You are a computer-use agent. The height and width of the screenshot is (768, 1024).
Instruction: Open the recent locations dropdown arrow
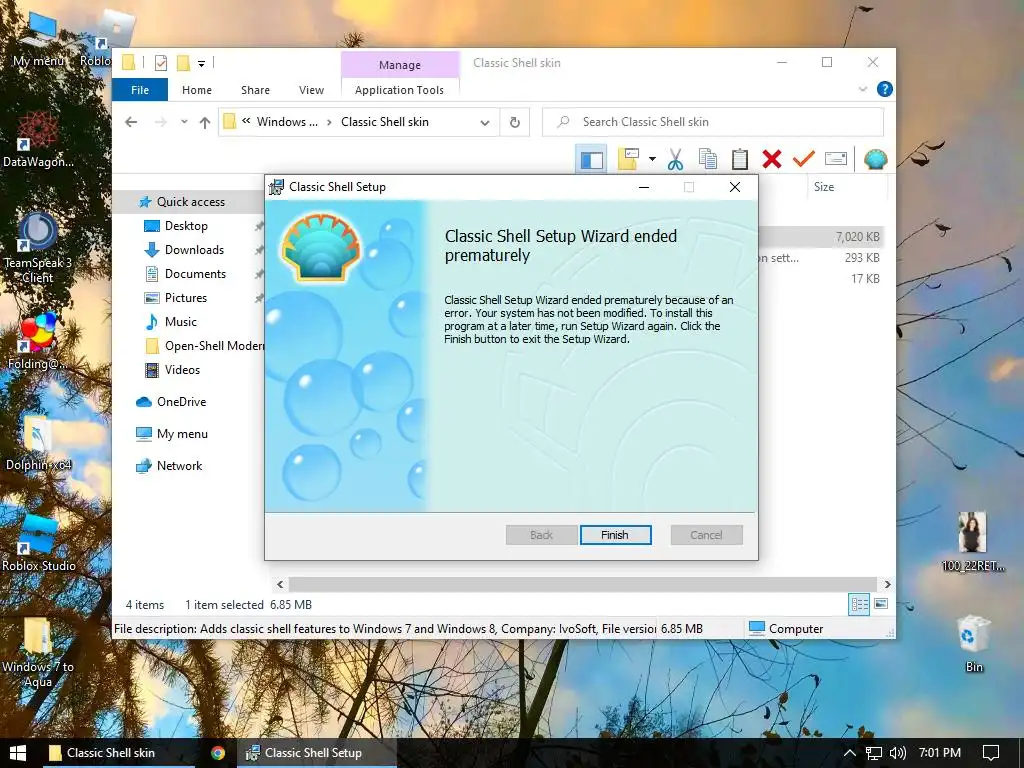pyautogui.click(x=184, y=122)
